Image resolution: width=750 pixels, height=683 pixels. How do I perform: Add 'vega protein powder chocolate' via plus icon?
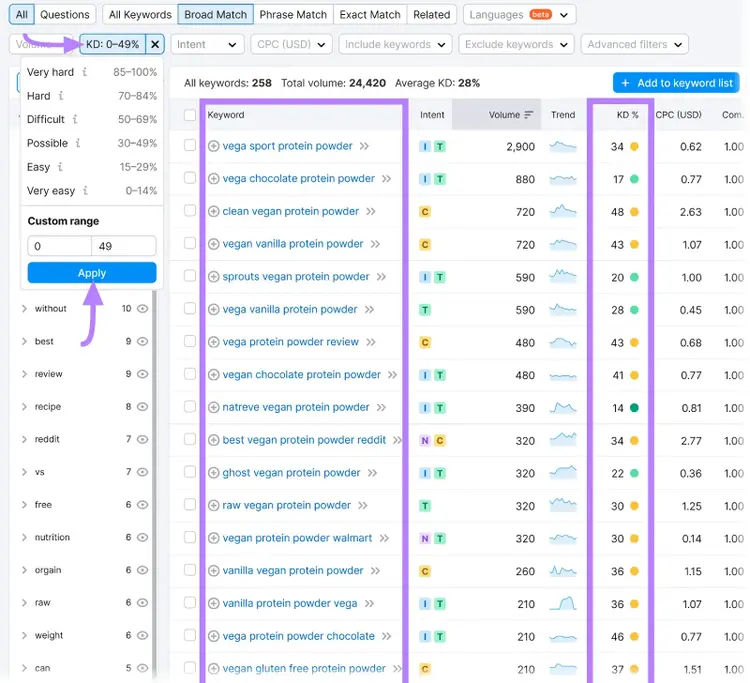[214, 636]
